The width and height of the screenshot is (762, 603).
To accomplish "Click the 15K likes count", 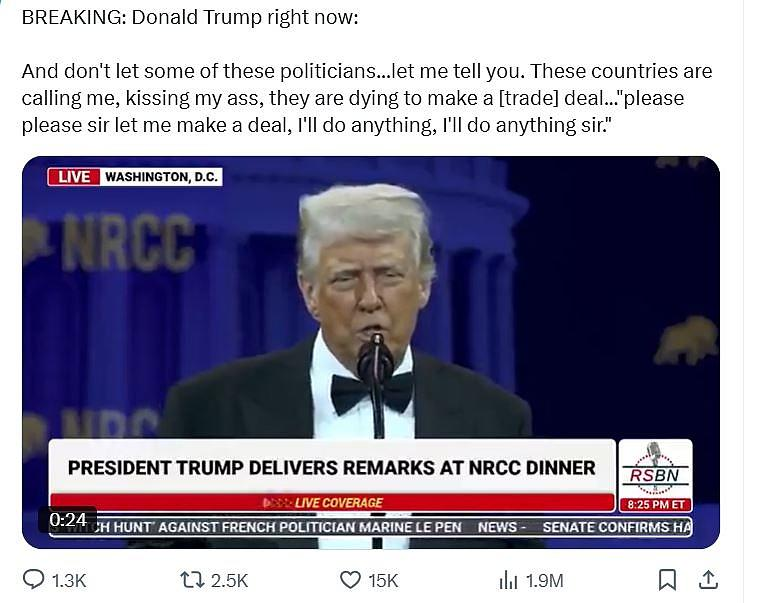I will click(x=384, y=580).
